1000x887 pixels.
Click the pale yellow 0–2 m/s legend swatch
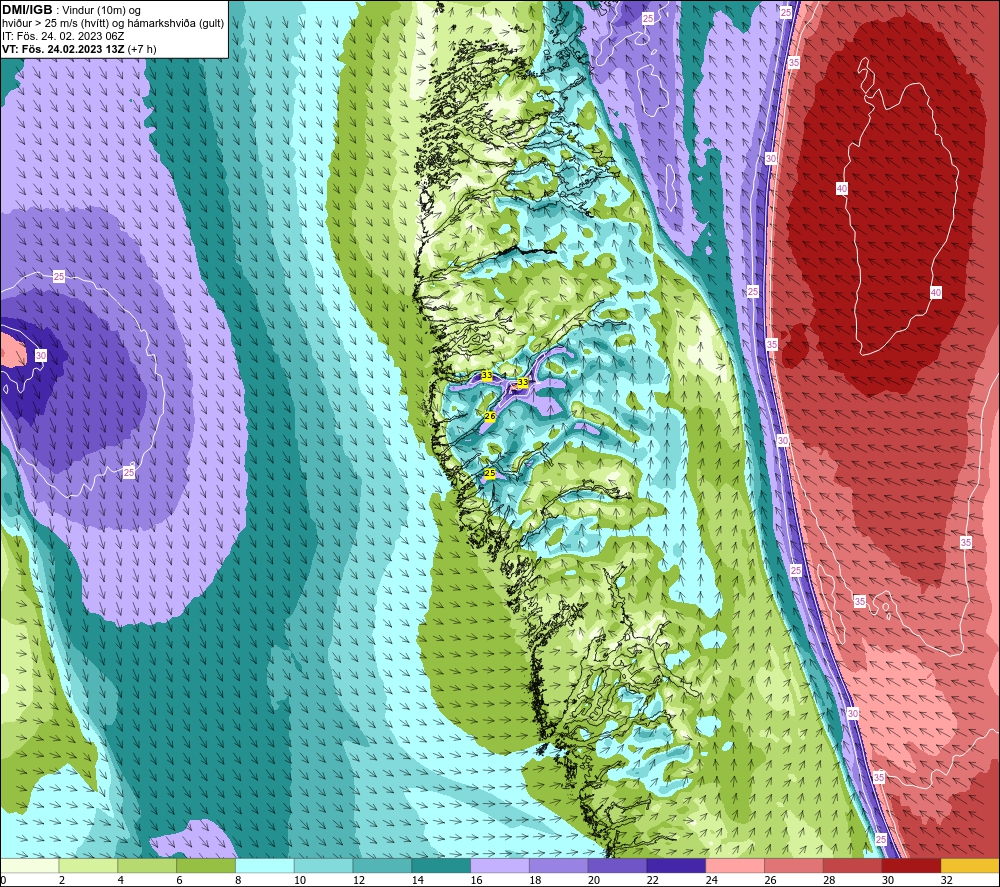[30, 865]
